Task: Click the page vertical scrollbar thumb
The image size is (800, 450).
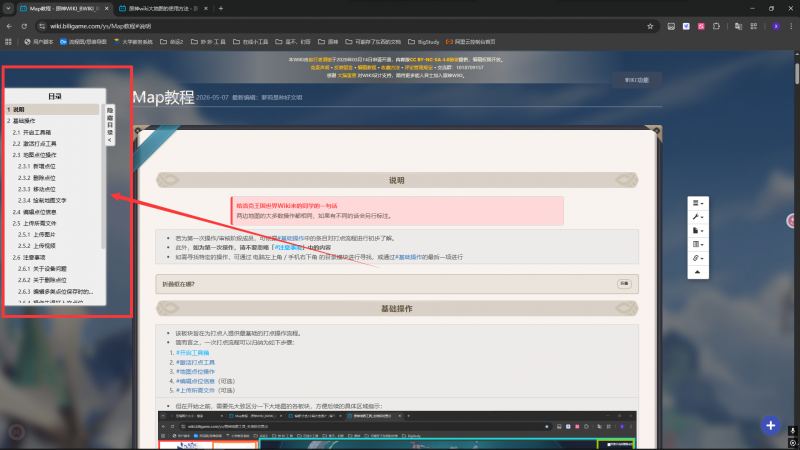Action: (x=797, y=74)
